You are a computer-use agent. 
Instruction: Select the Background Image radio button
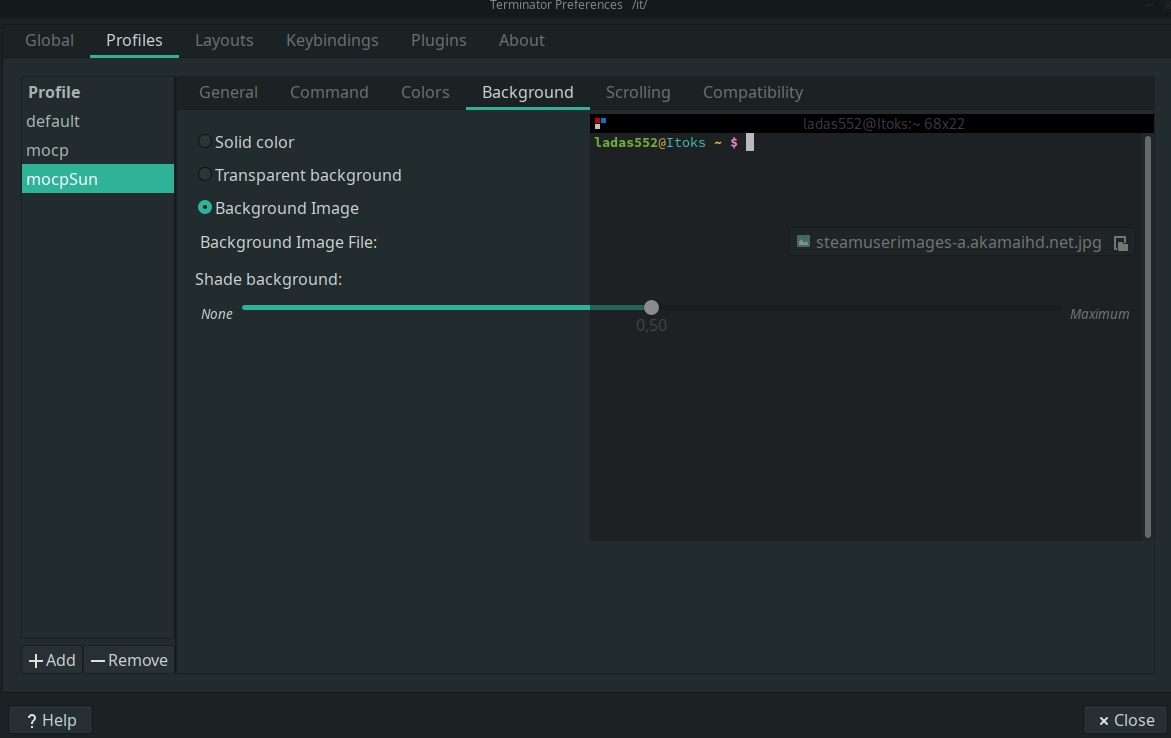click(205, 208)
